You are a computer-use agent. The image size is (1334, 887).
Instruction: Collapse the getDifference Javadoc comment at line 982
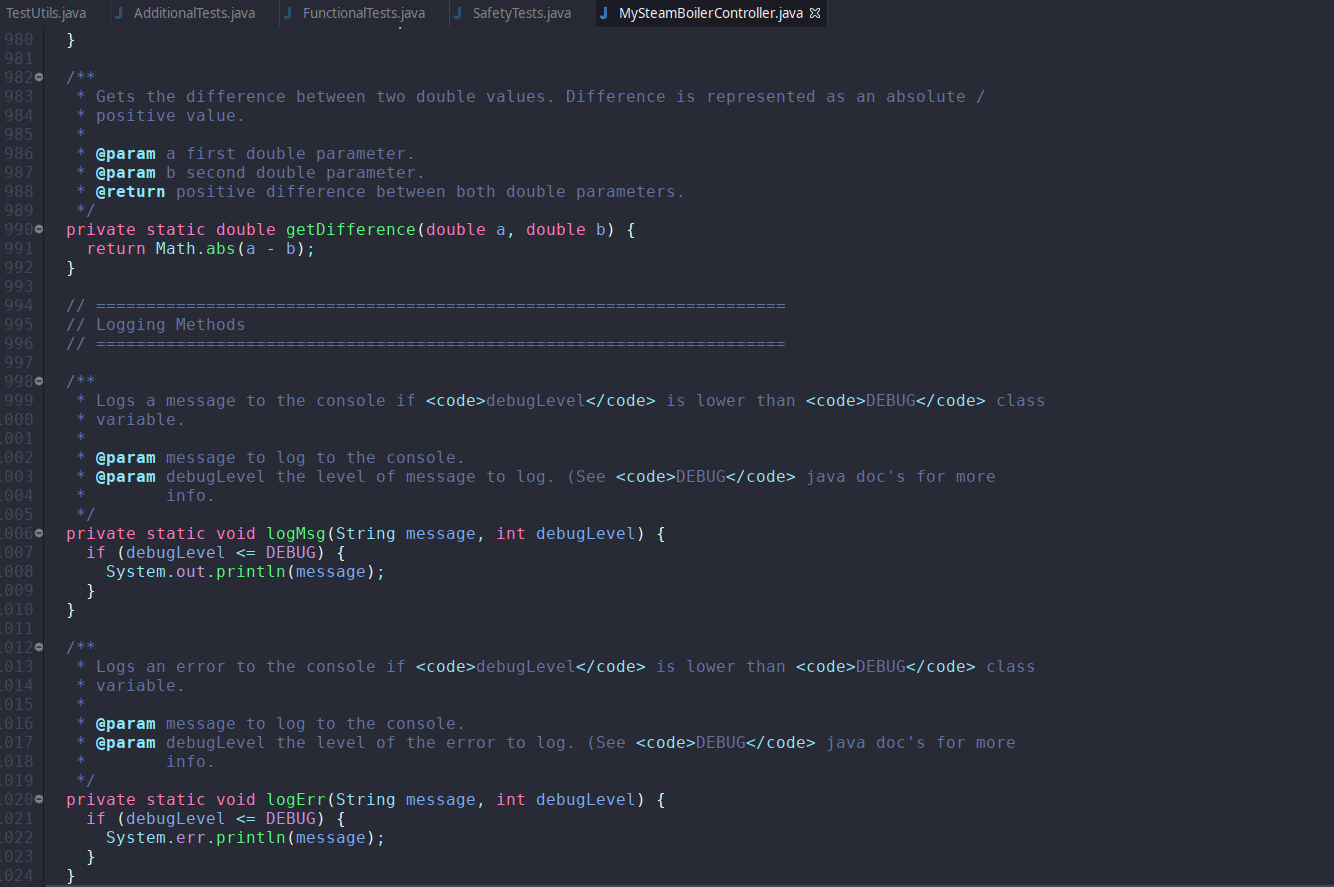[x=39, y=77]
